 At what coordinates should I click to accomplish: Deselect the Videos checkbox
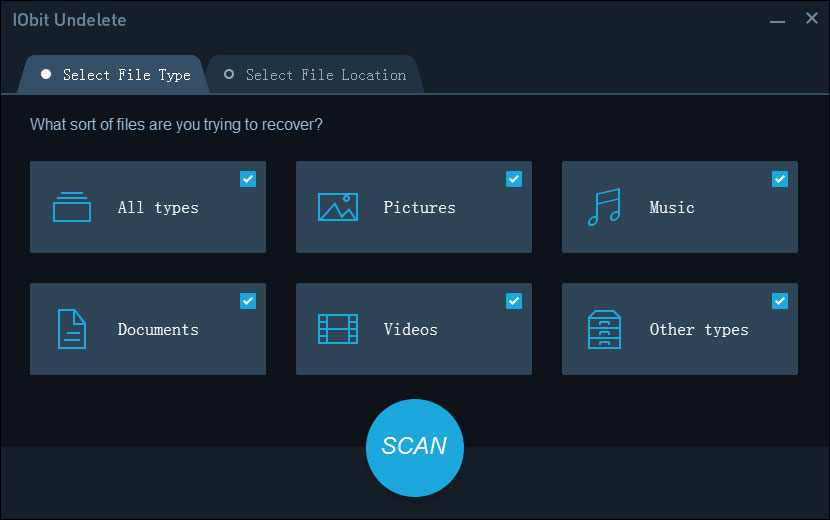click(x=514, y=301)
